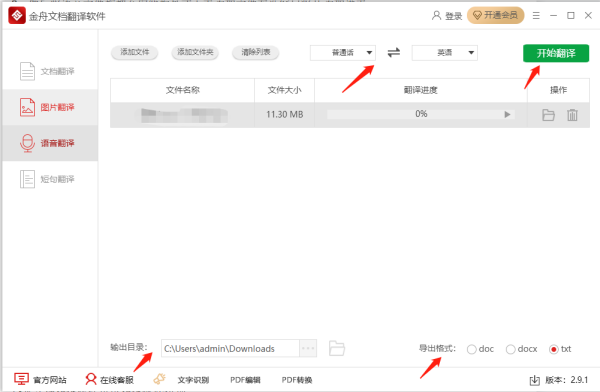Expand the 英语 target language dropdown

(445, 53)
